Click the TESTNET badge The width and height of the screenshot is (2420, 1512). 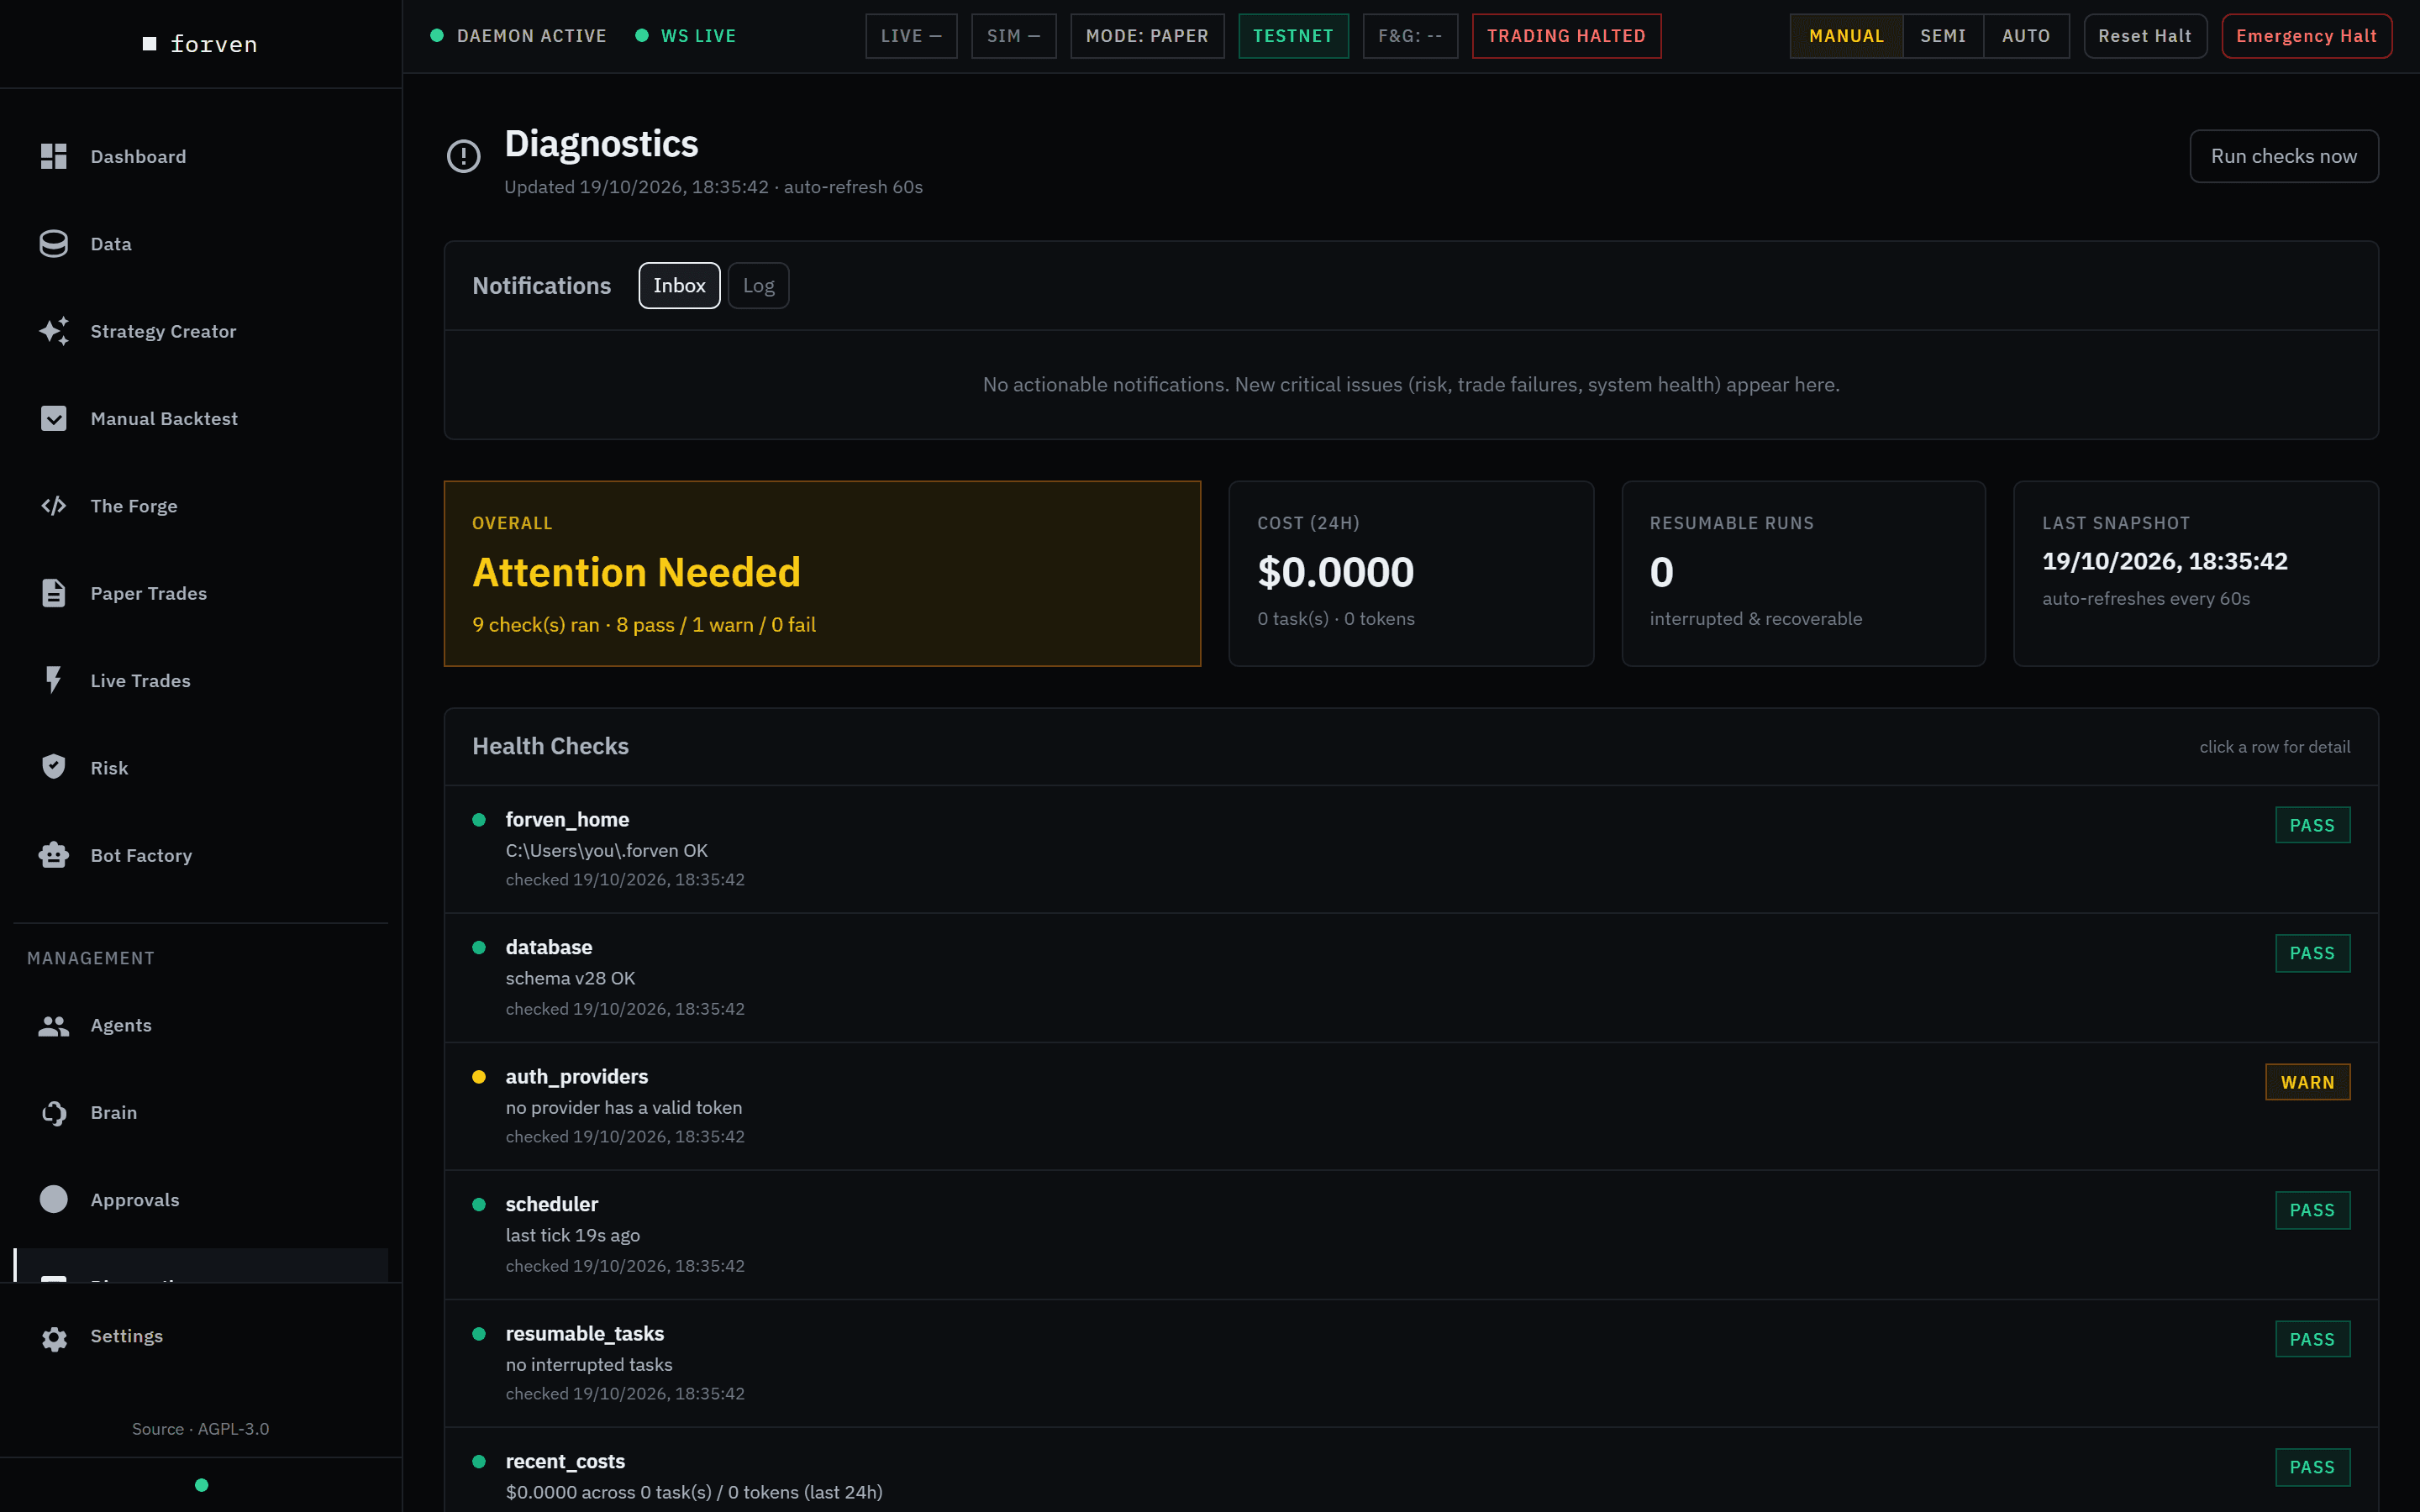pos(1293,36)
